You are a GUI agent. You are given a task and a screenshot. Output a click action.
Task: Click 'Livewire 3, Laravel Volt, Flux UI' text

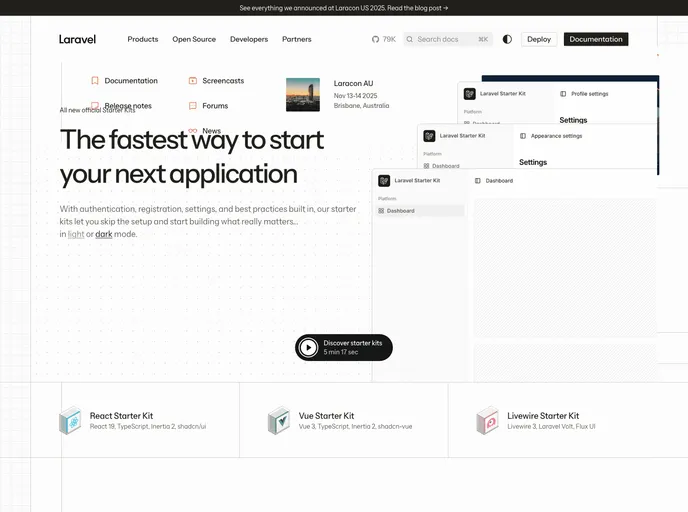pos(551,426)
